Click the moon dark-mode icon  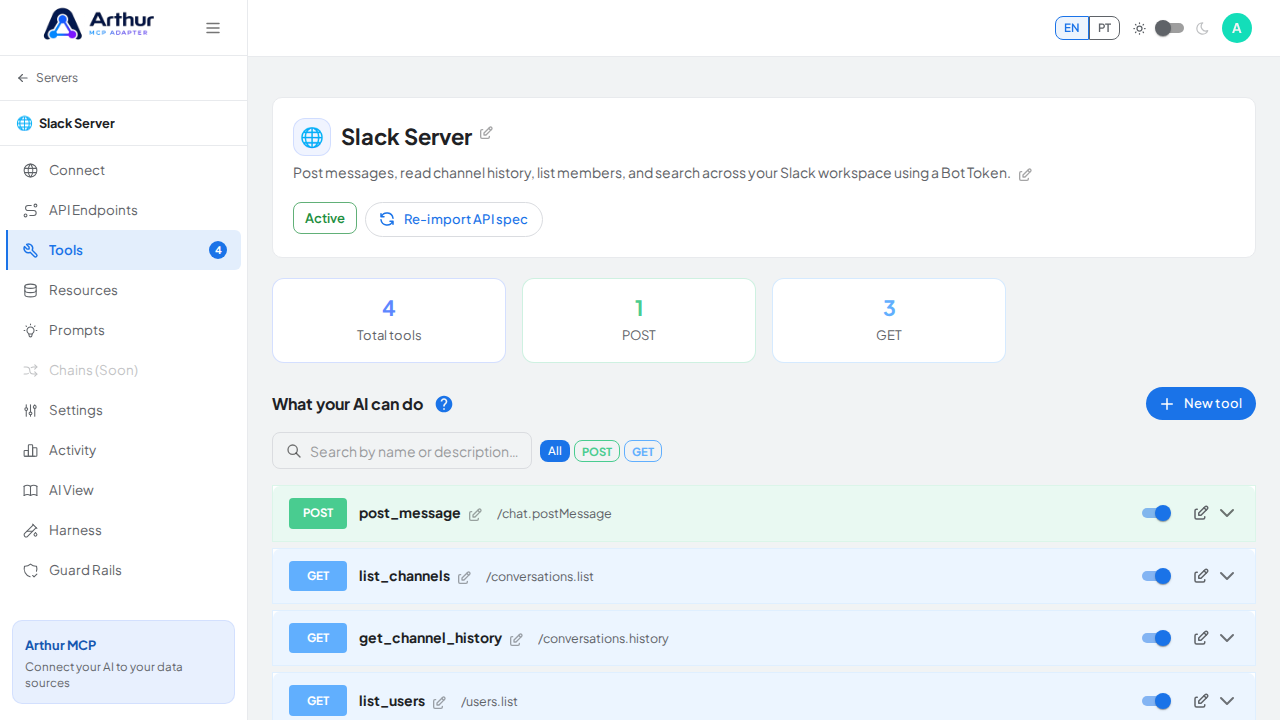pyautogui.click(x=1202, y=28)
